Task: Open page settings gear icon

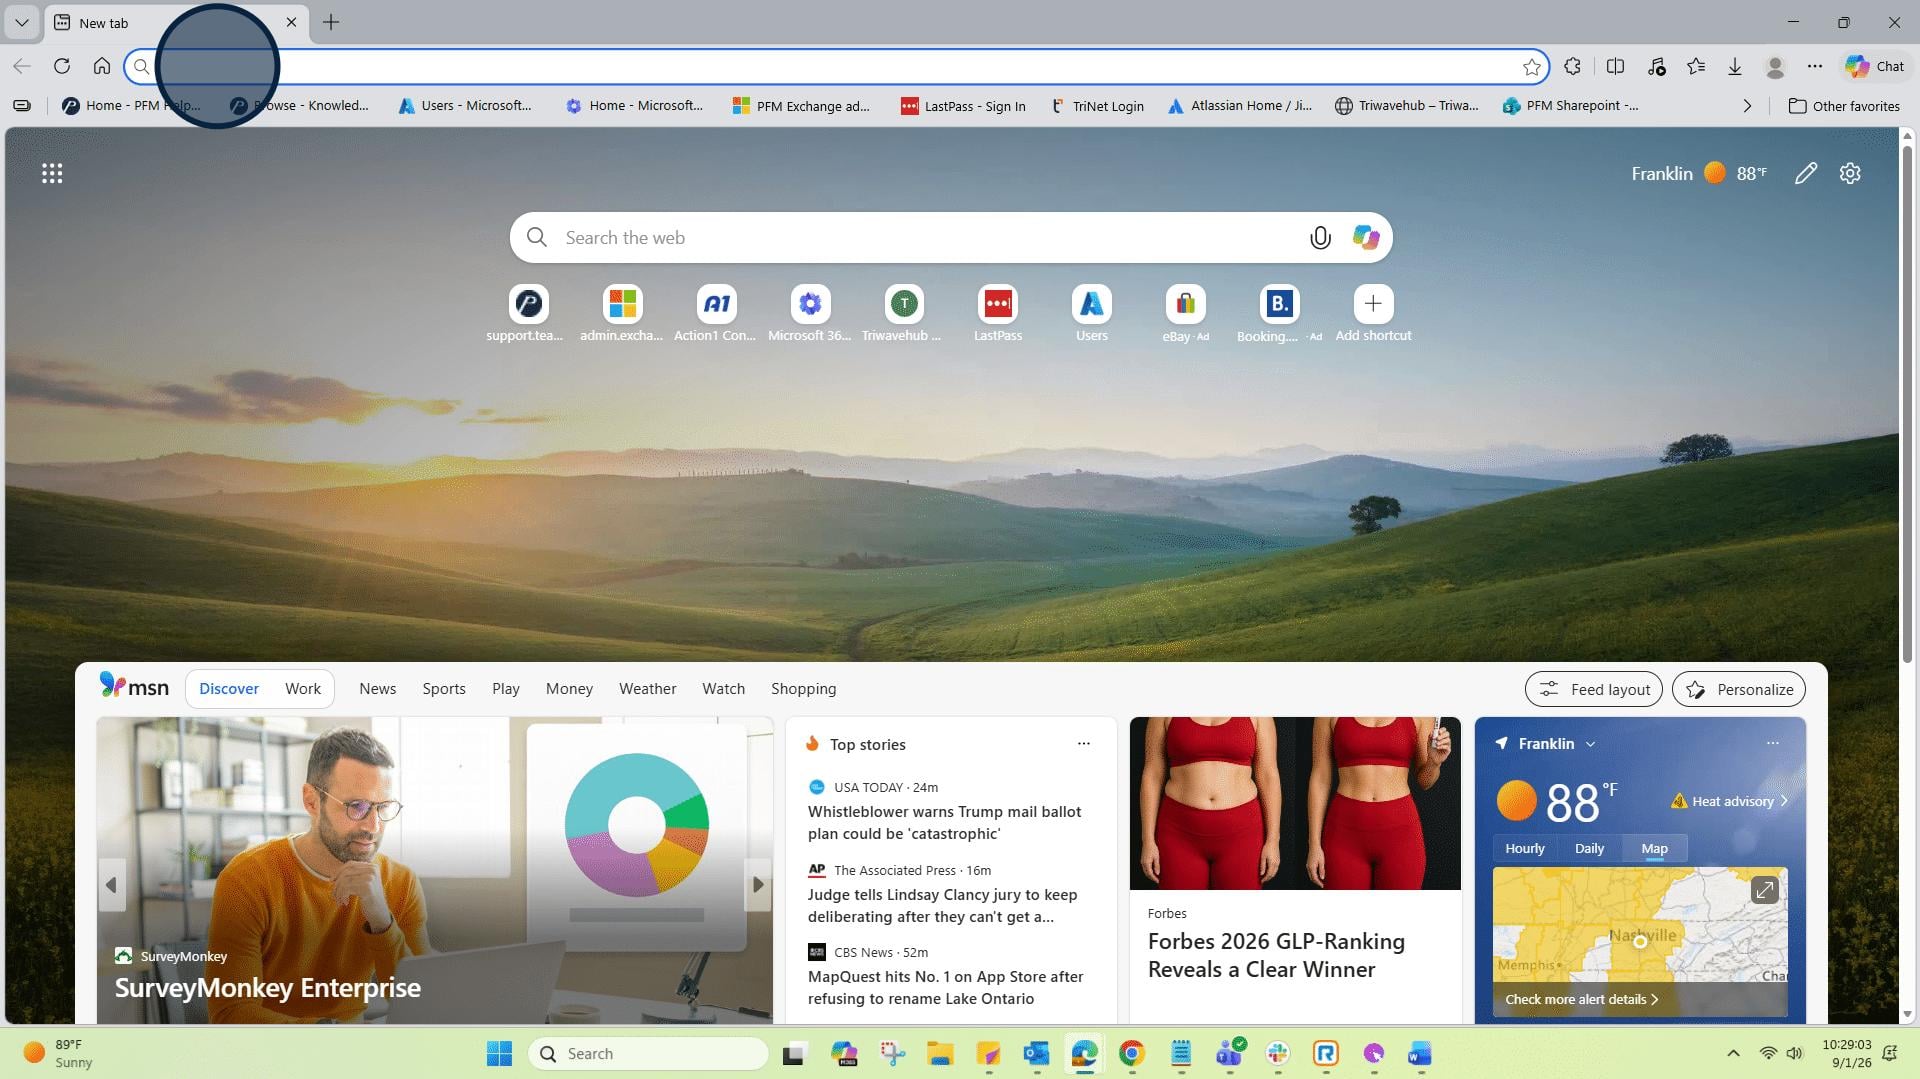Action: pyautogui.click(x=1850, y=174)
